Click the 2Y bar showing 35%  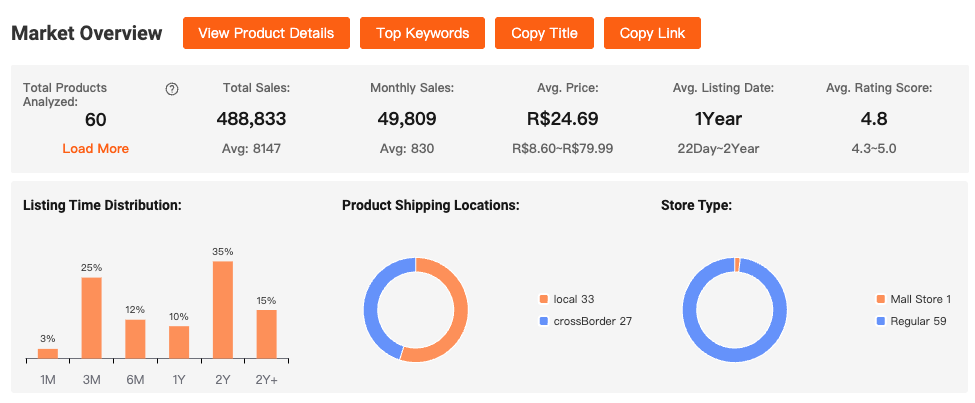223,310
